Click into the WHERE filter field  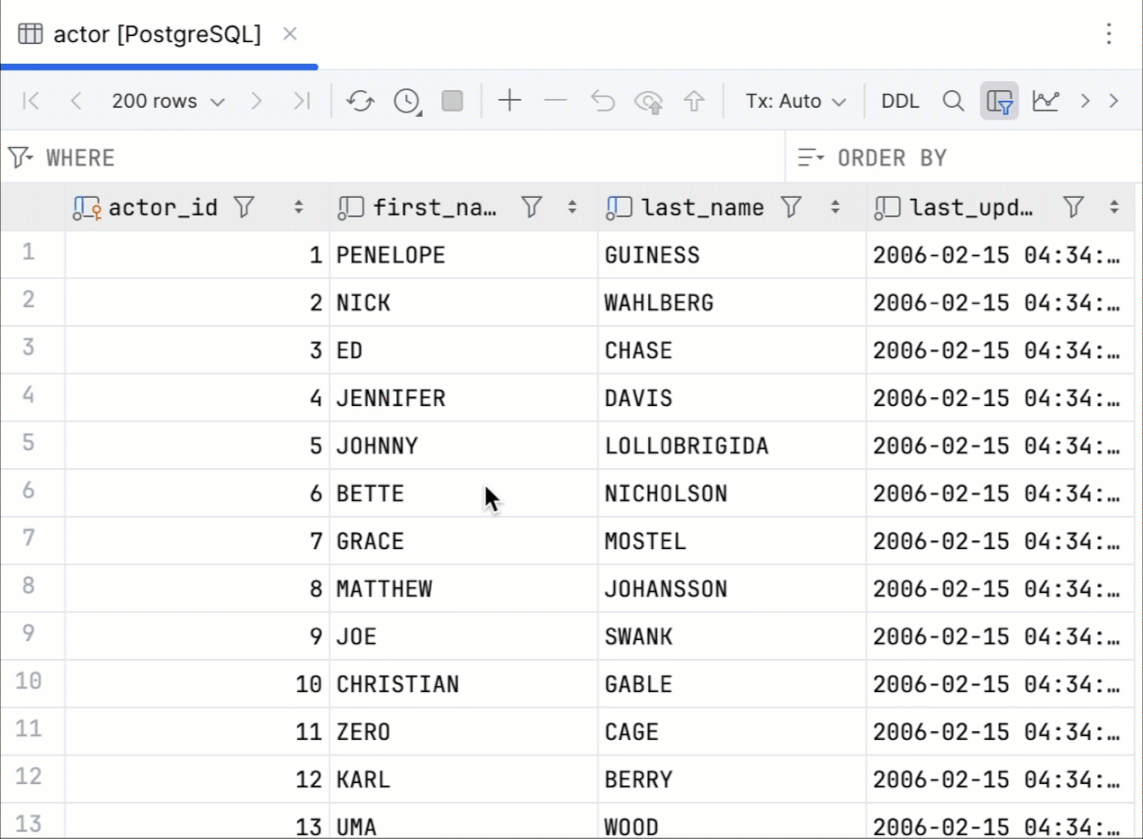click(x=400, y=158)
